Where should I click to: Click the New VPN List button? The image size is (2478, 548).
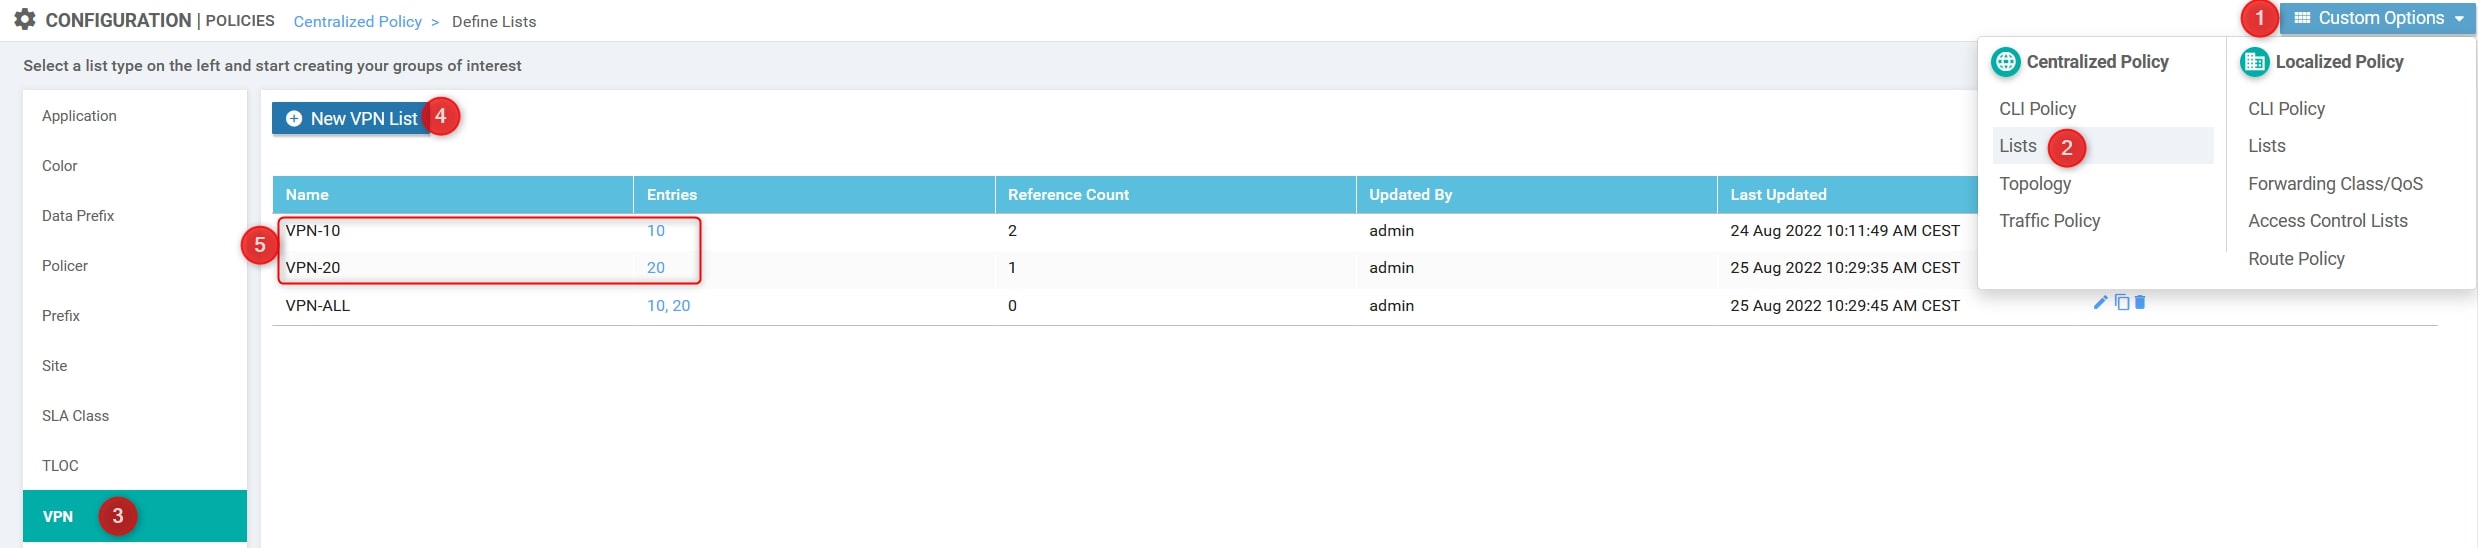point(351,118)
